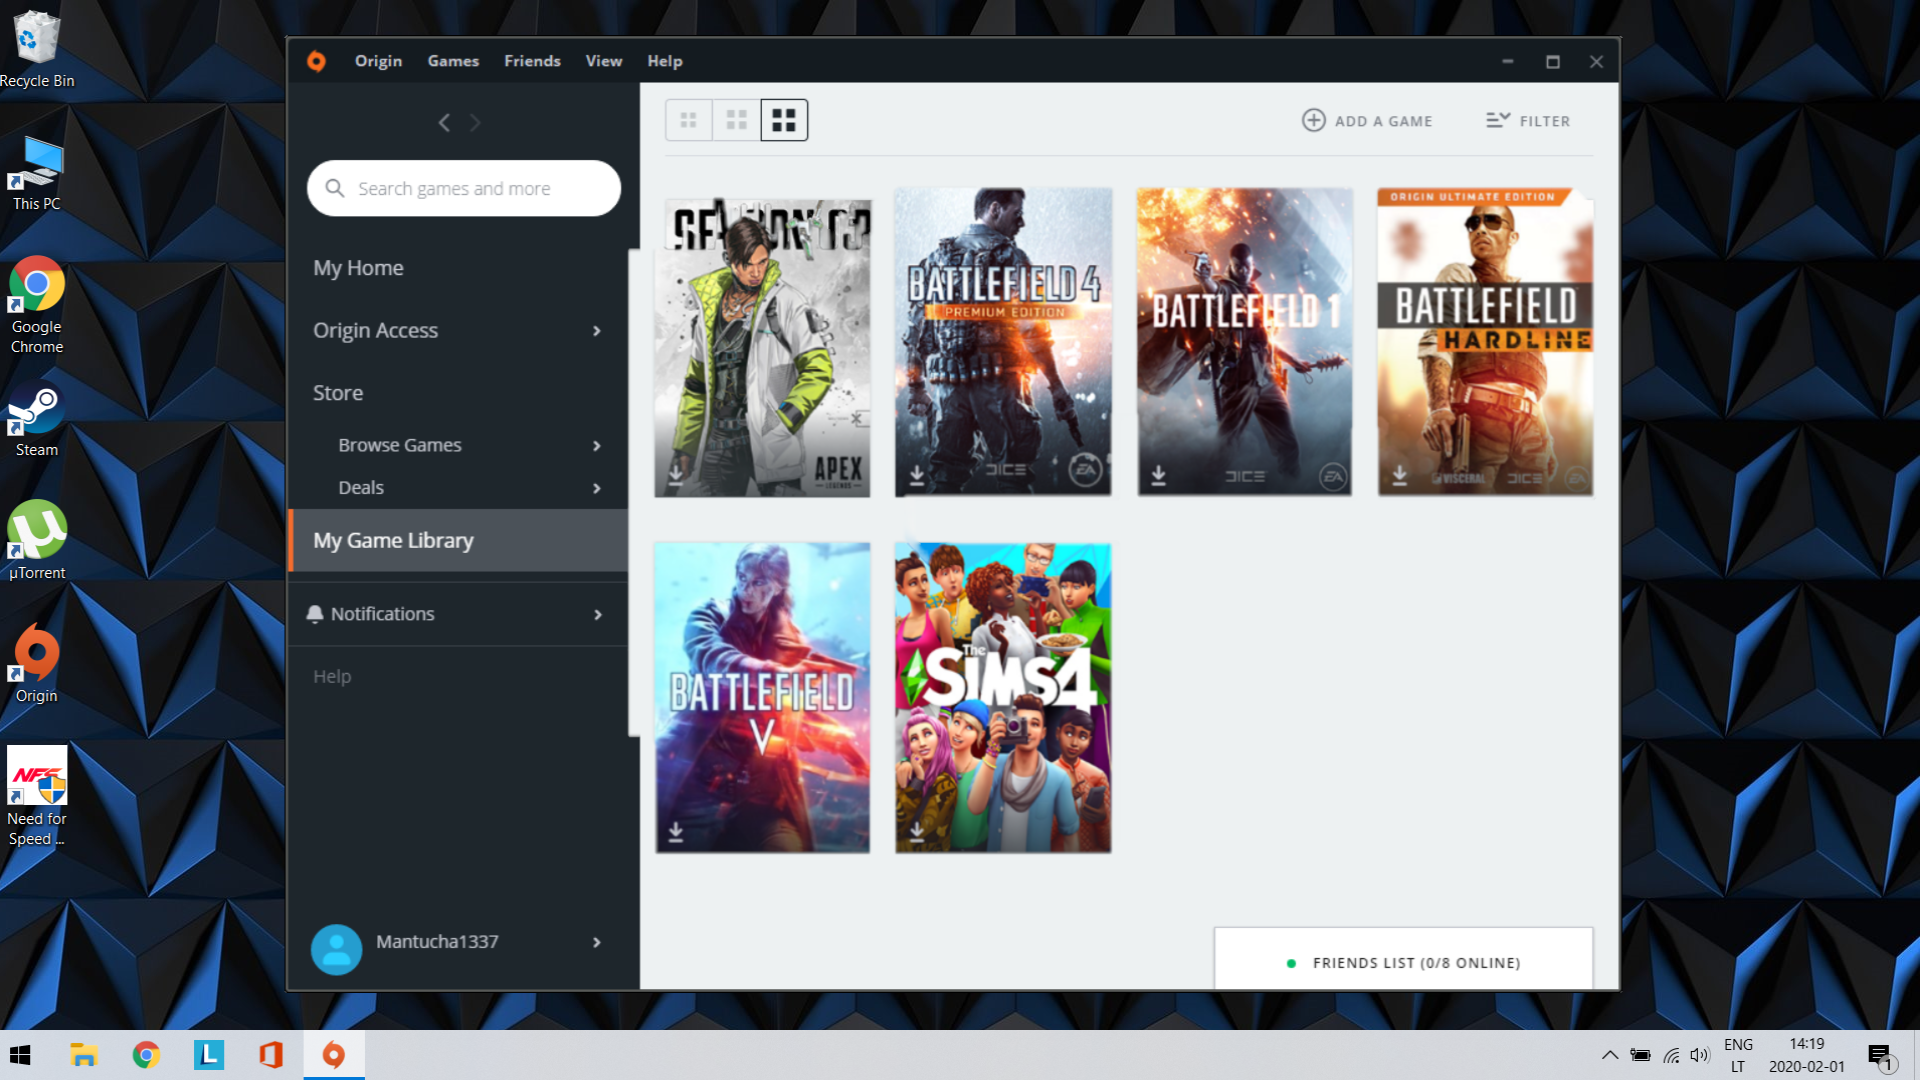1920x1080 pixels.
Task: Click download icon on Battlefield Hardline tile
Action: coord(1399,474)
